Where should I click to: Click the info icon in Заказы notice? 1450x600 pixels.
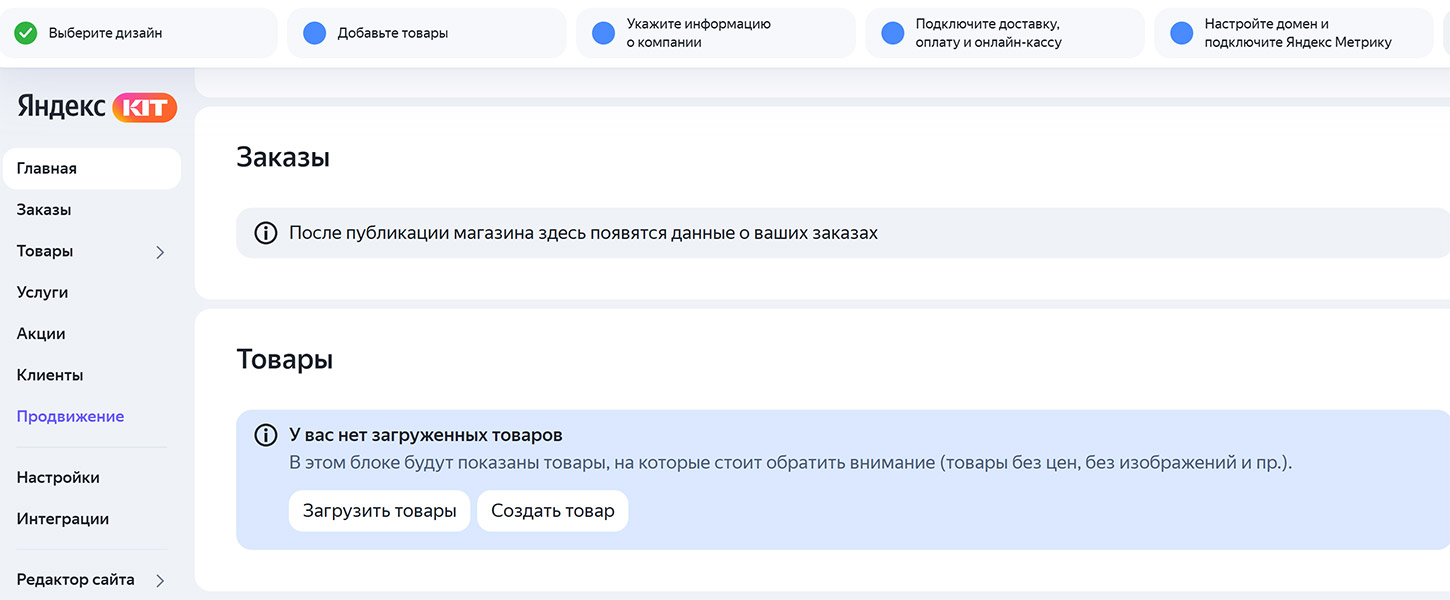(x=265, y=233)
